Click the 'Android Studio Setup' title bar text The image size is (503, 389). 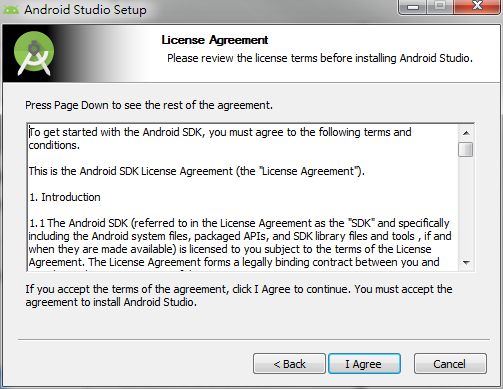tap(85, 10)
